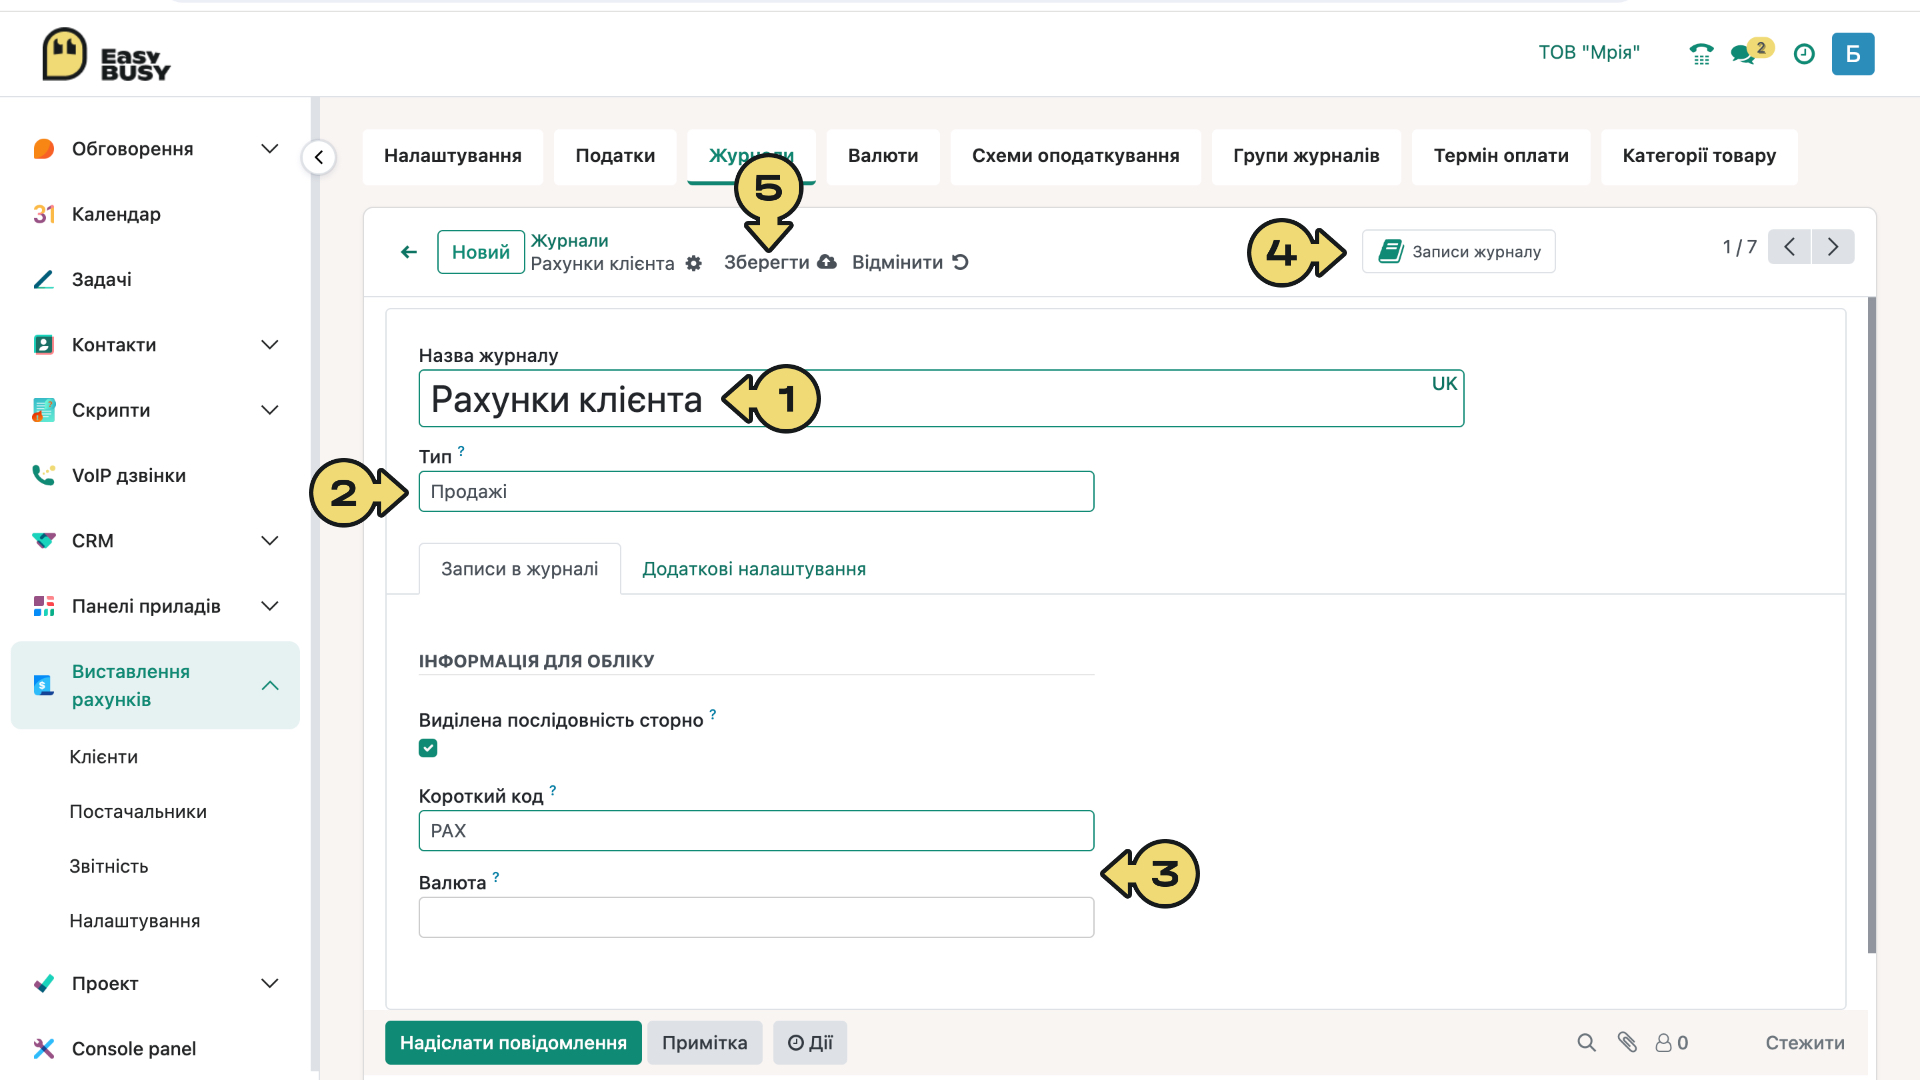The width and height of the screenshot is (1920, 1080).
Task: Open the gear settings icon beside Рахунки клієнта
Action: click(x=694, y=264)
